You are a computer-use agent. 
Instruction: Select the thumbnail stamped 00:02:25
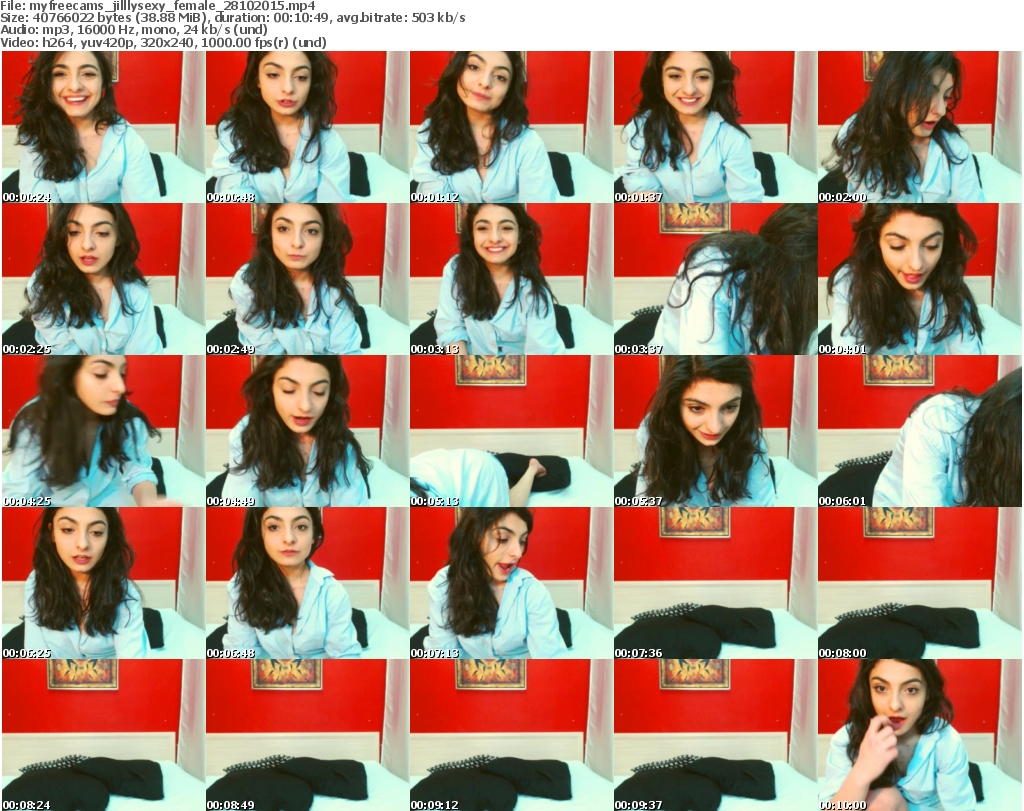pos(103,279)
